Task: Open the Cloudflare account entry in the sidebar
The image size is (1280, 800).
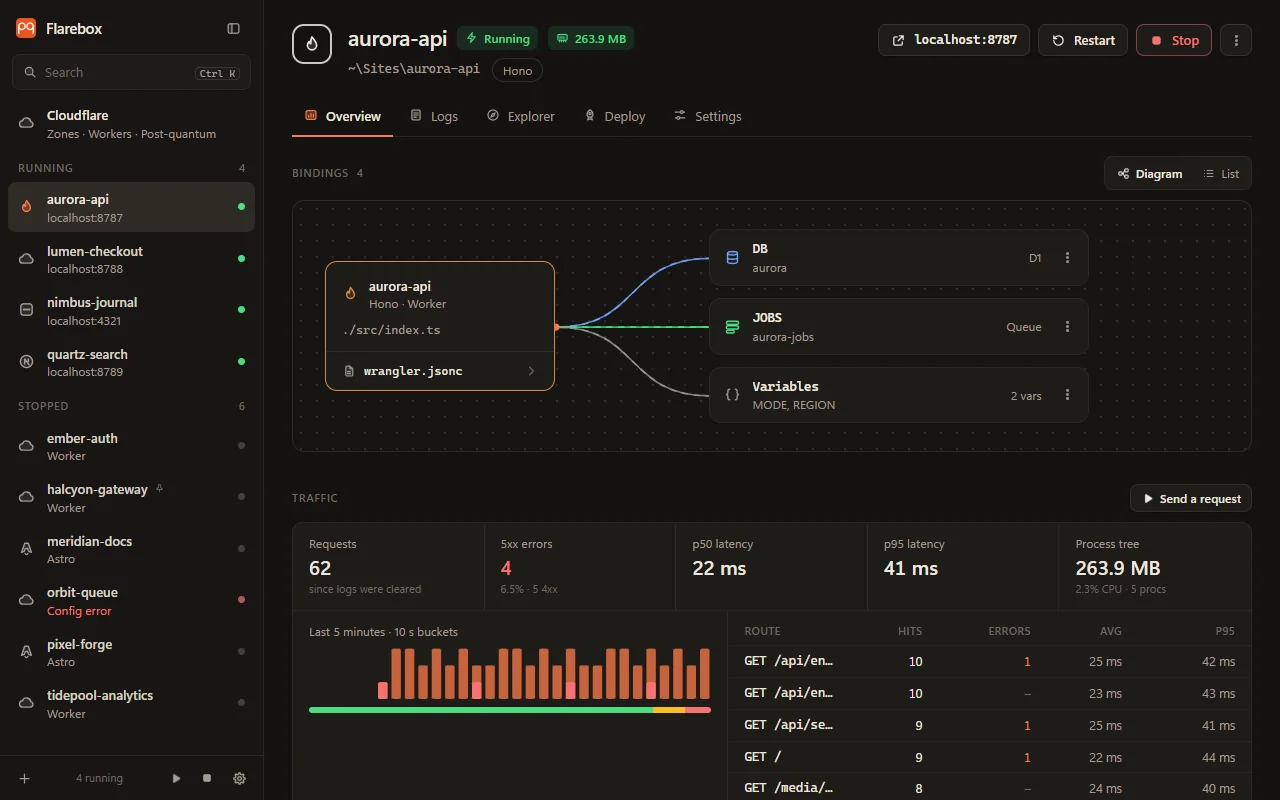Action: 131,124
